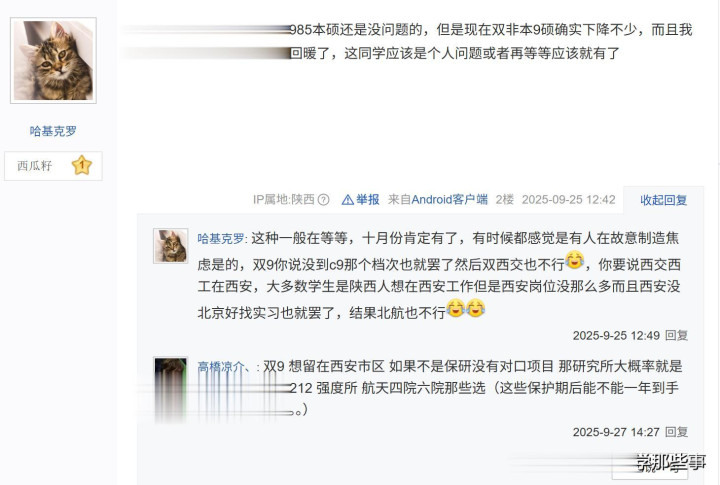The height and width of the screenshot is (485, 720).
Task: Click 哈基克罗 name in the sub-reply
Action: (x=221, y=238)
